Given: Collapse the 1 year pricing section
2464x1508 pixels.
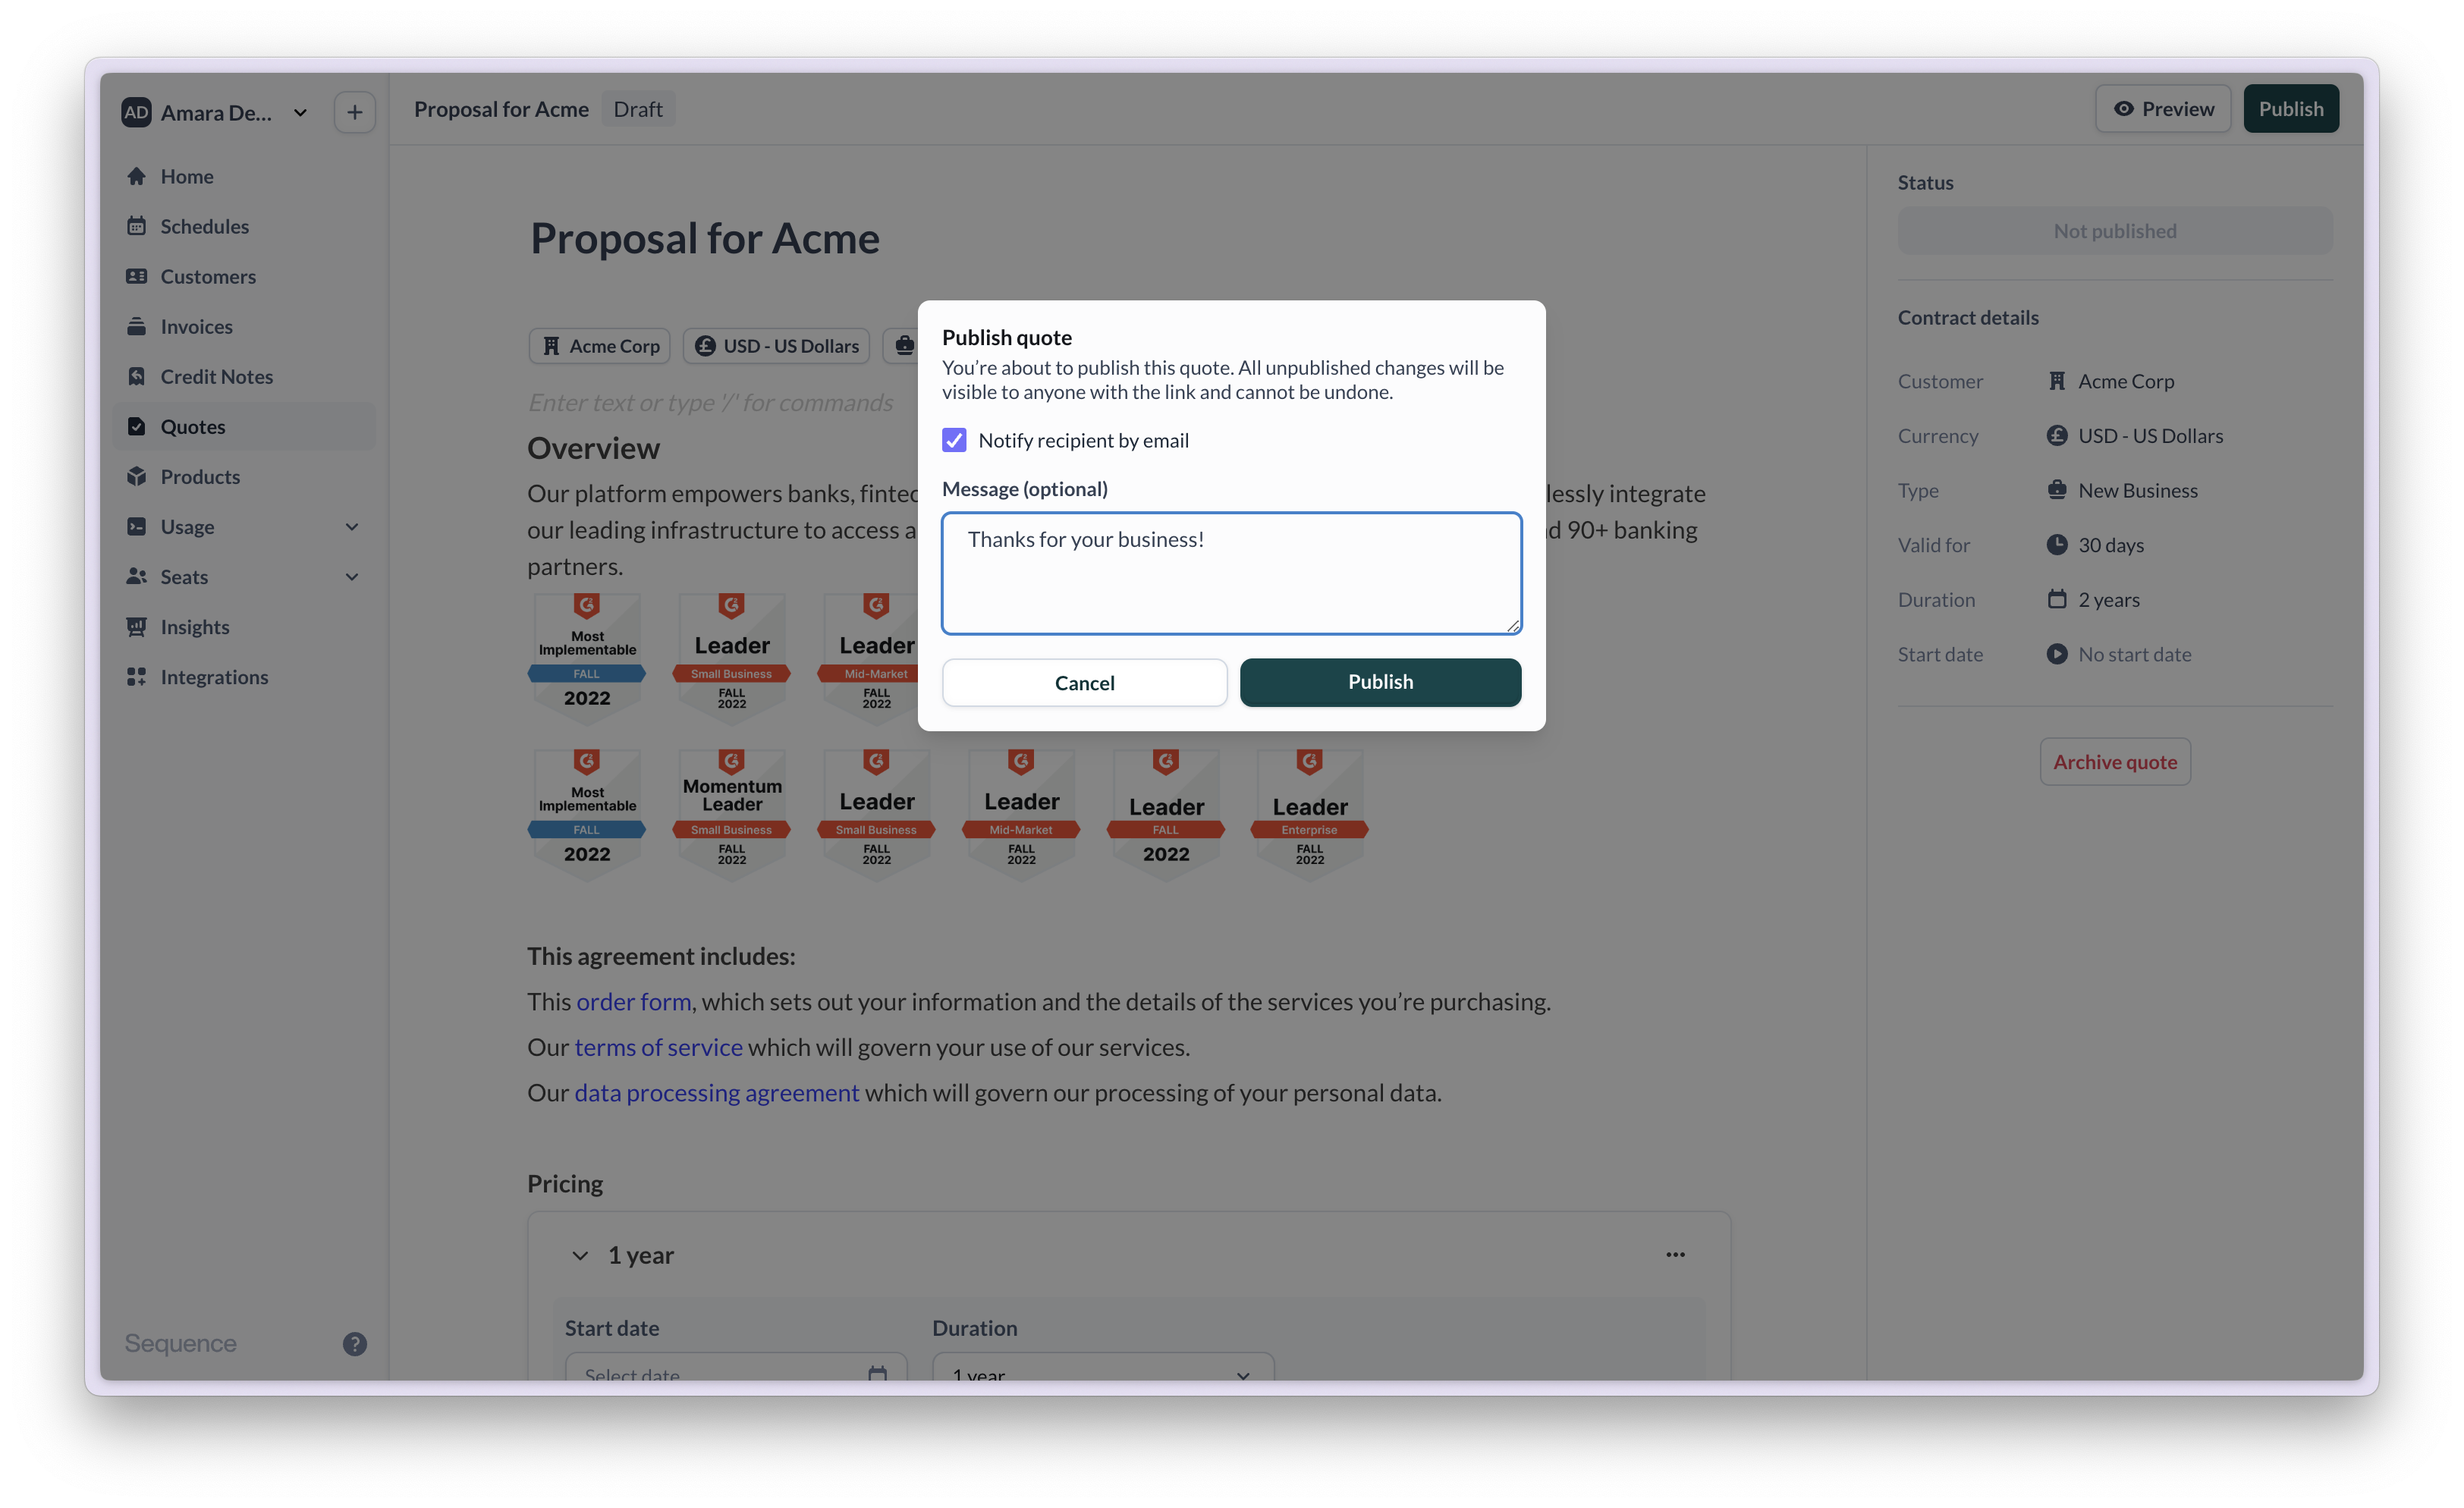Looking at the screenshot, I should click(x=580, y=1255).
